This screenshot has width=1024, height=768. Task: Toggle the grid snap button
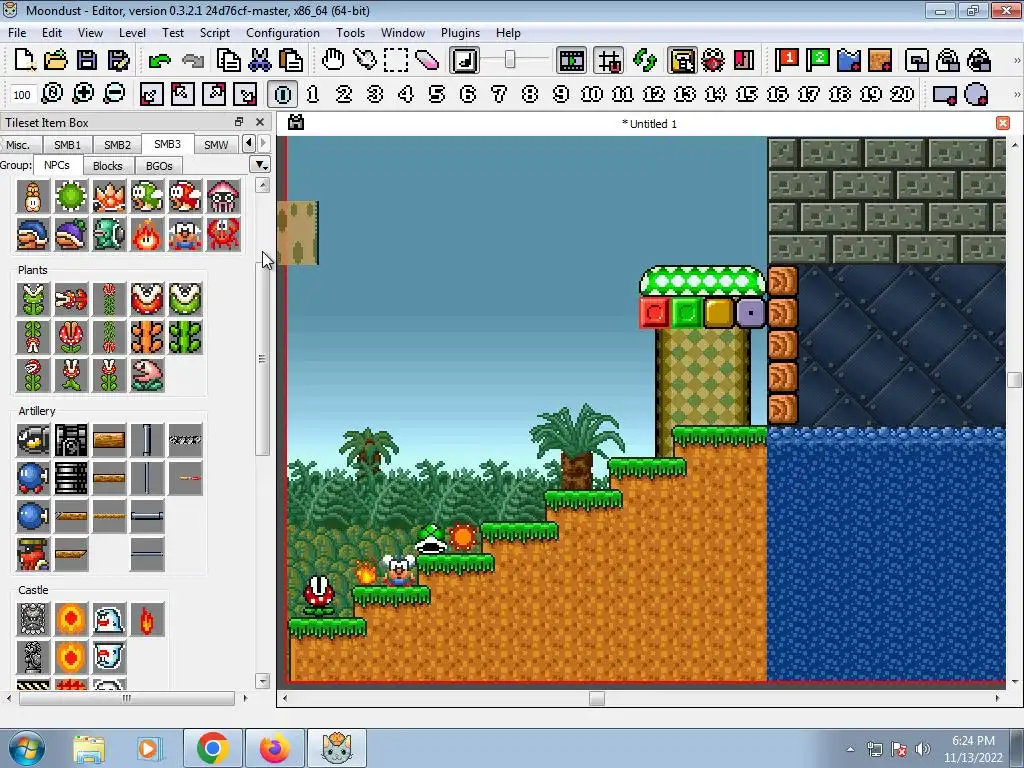[x=609, y=61]
